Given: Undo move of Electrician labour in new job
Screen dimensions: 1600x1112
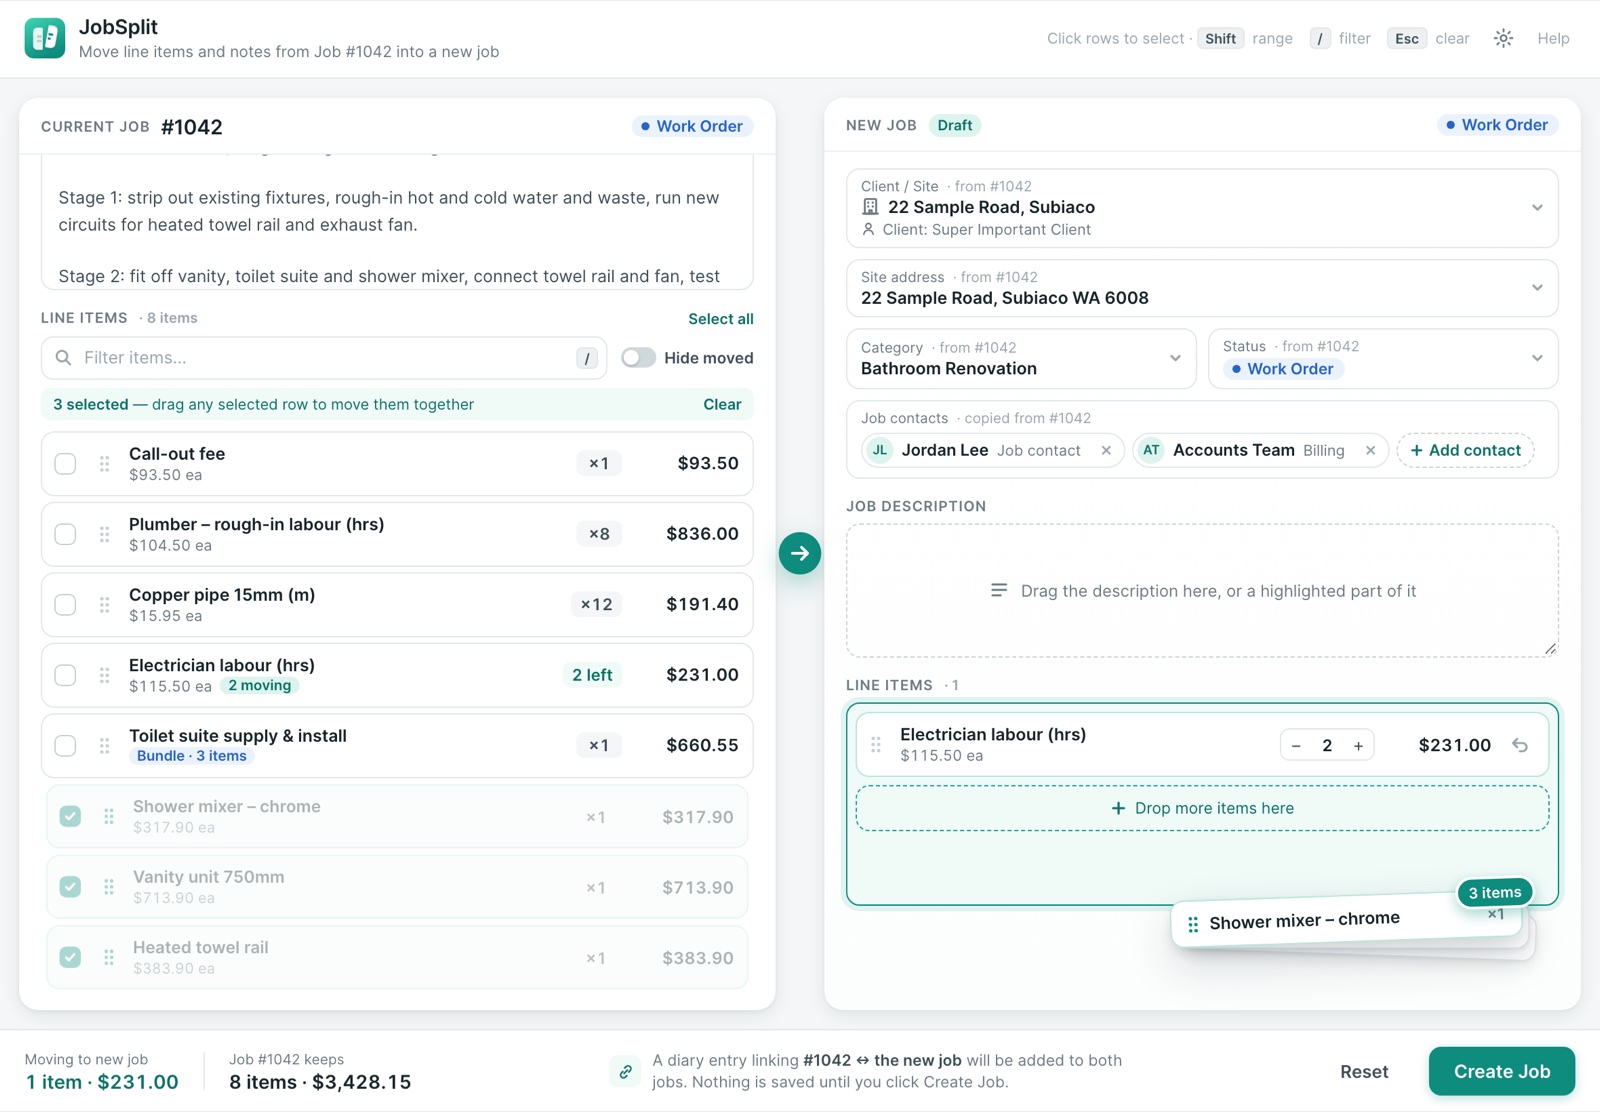Looking at the screenshot, I should tap(1520, 745).
